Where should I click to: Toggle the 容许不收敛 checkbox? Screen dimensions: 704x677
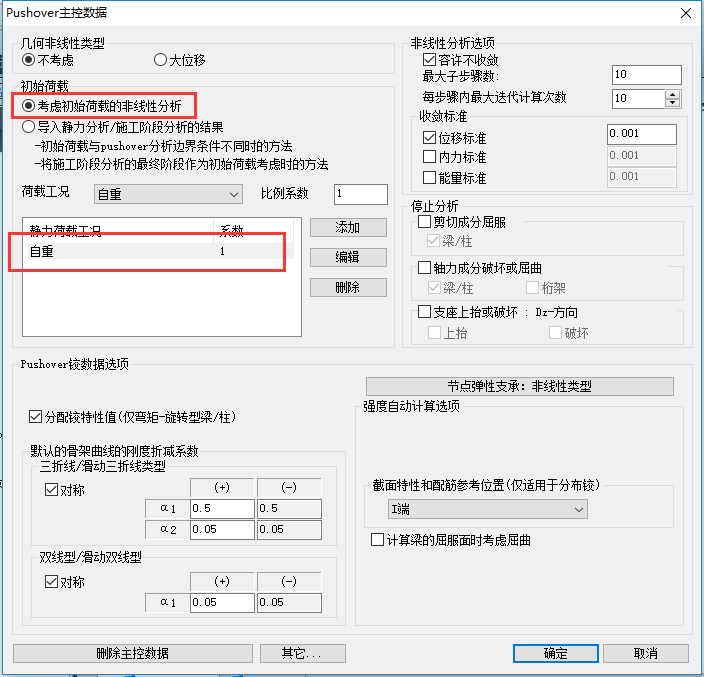[430, 60]
